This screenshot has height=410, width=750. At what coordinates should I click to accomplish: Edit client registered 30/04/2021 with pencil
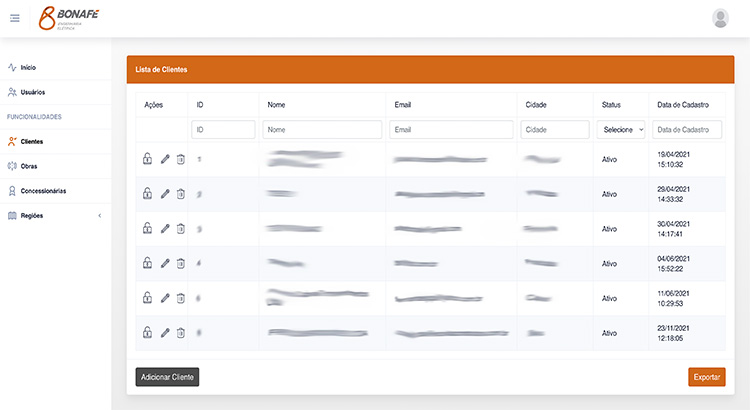[165, 229]
